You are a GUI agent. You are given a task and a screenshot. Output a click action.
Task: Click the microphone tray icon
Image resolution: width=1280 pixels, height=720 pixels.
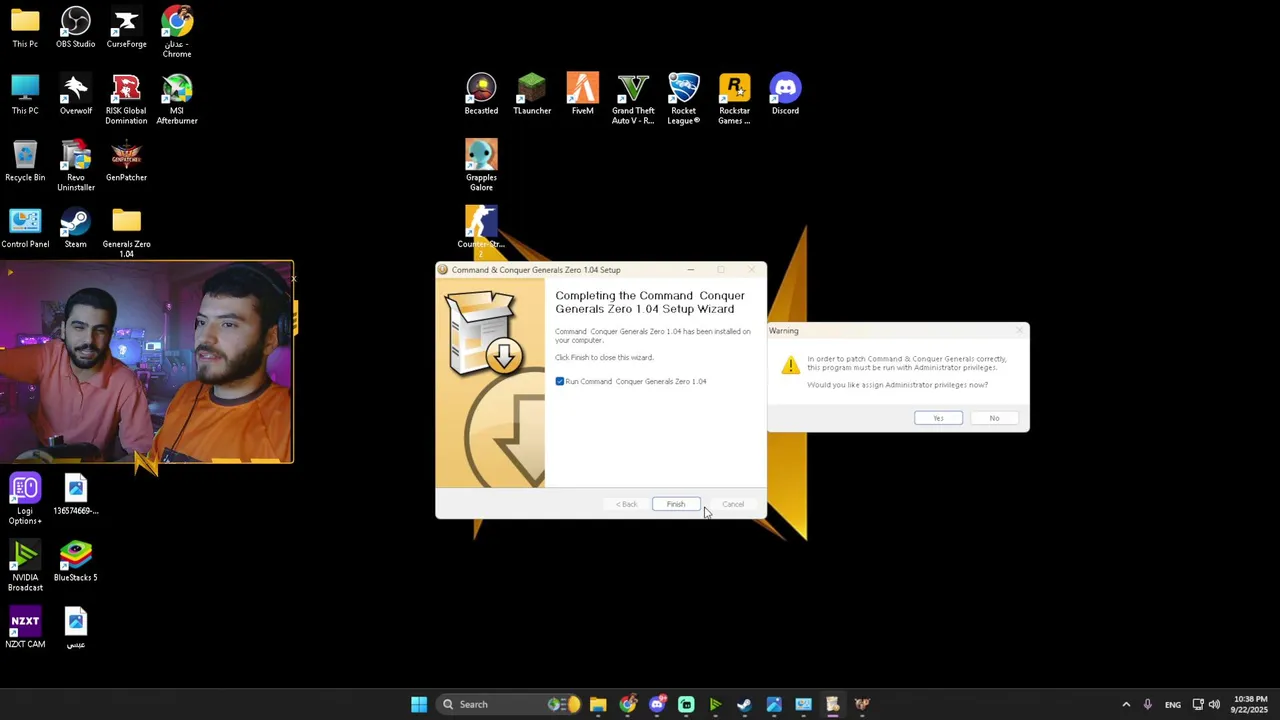point(1147,704)
